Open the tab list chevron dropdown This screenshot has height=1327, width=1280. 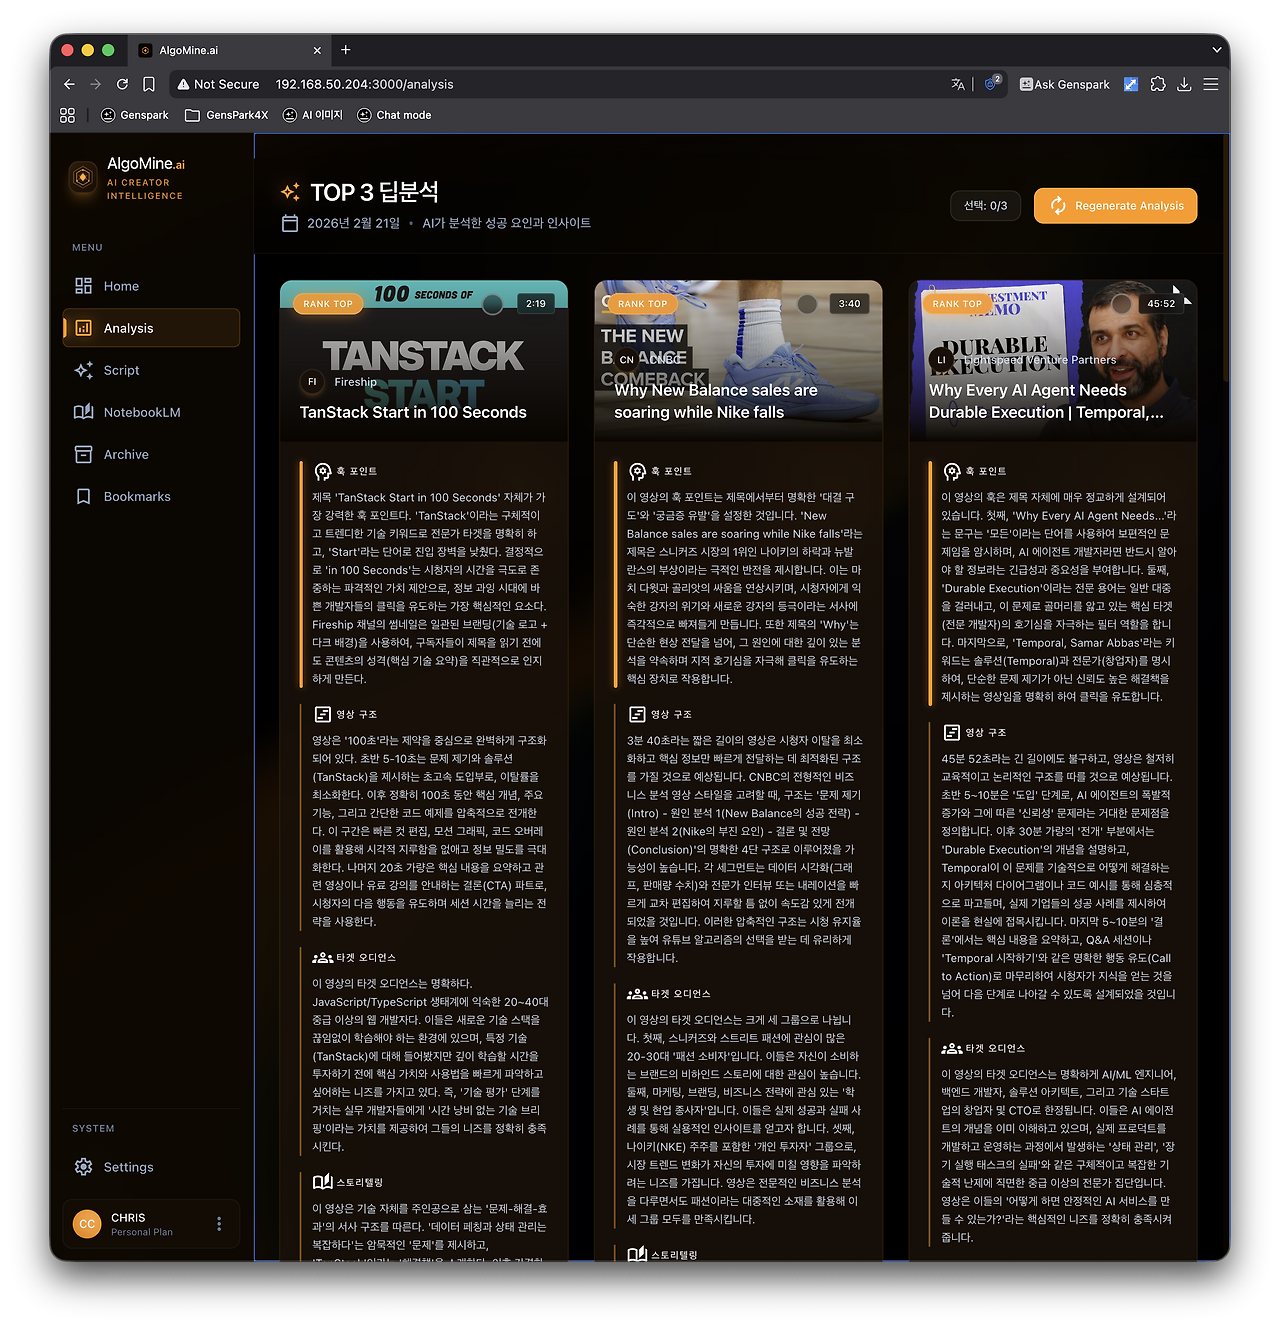point(1216,50)
